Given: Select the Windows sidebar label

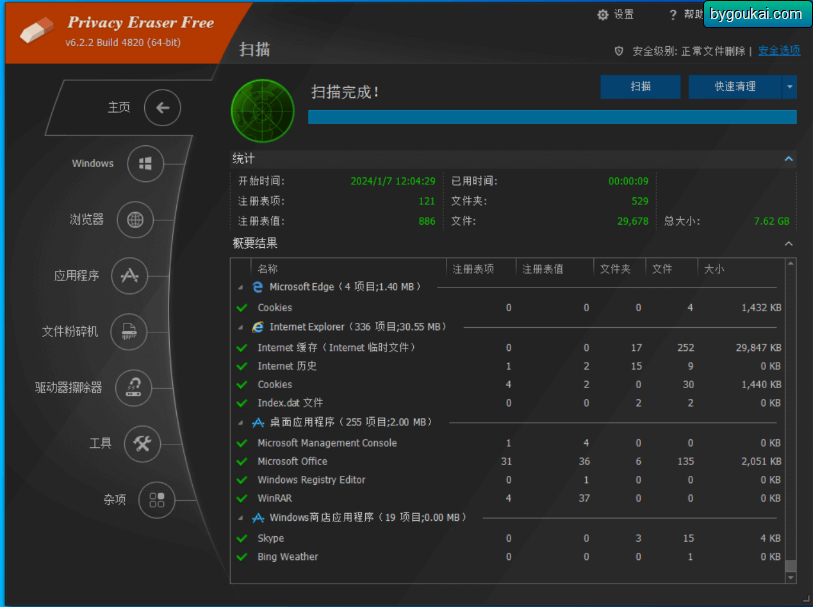Looking at the screenshot, I should (x=93, y=163).
